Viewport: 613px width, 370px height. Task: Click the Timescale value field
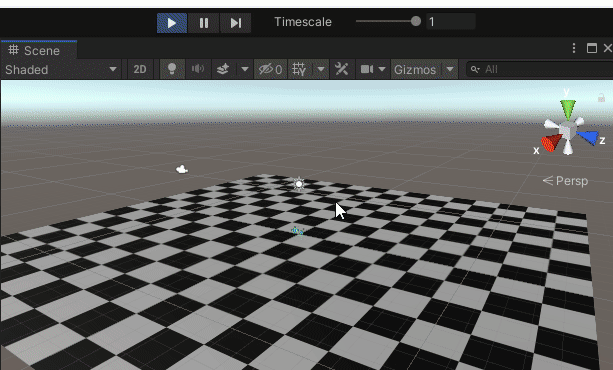coord(451,22)
